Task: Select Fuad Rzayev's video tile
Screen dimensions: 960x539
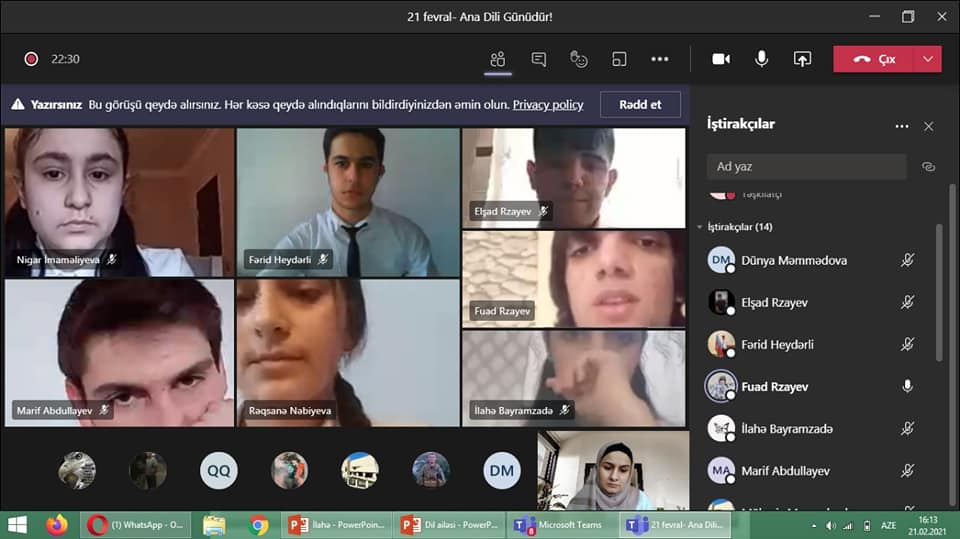Action: (x=574, y=279)
